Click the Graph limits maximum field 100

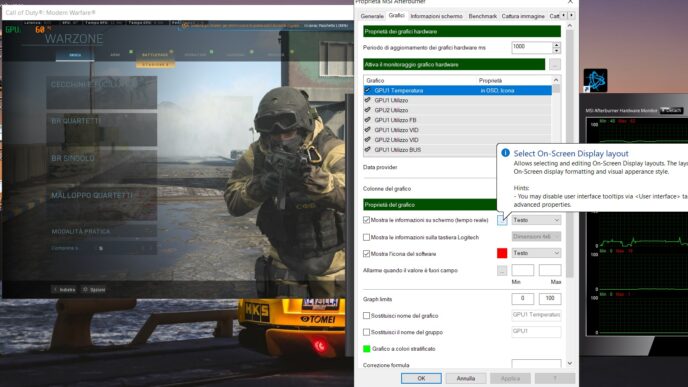point(550,299)
